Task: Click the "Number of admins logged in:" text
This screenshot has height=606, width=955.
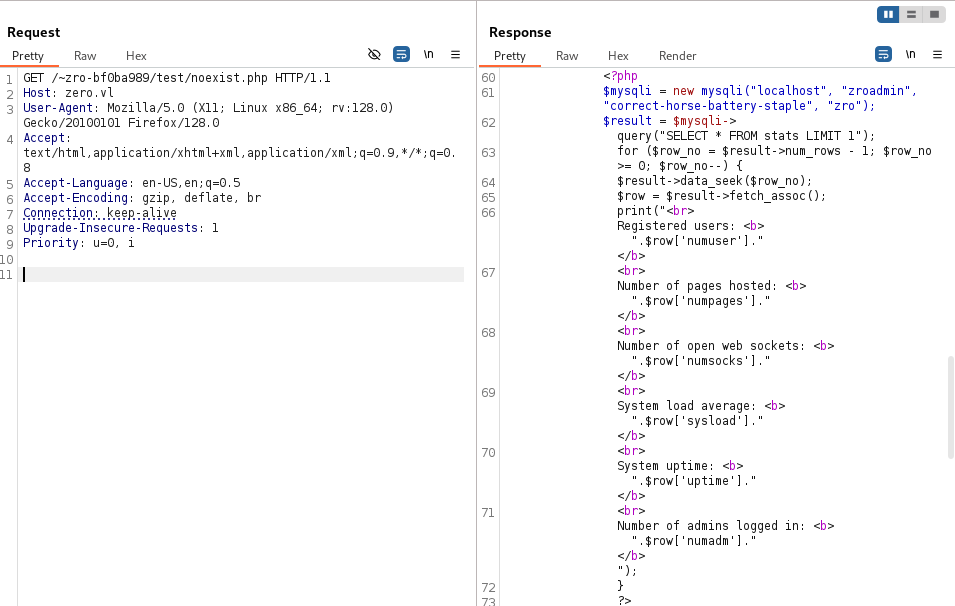Action: click(x=711, y=526)
